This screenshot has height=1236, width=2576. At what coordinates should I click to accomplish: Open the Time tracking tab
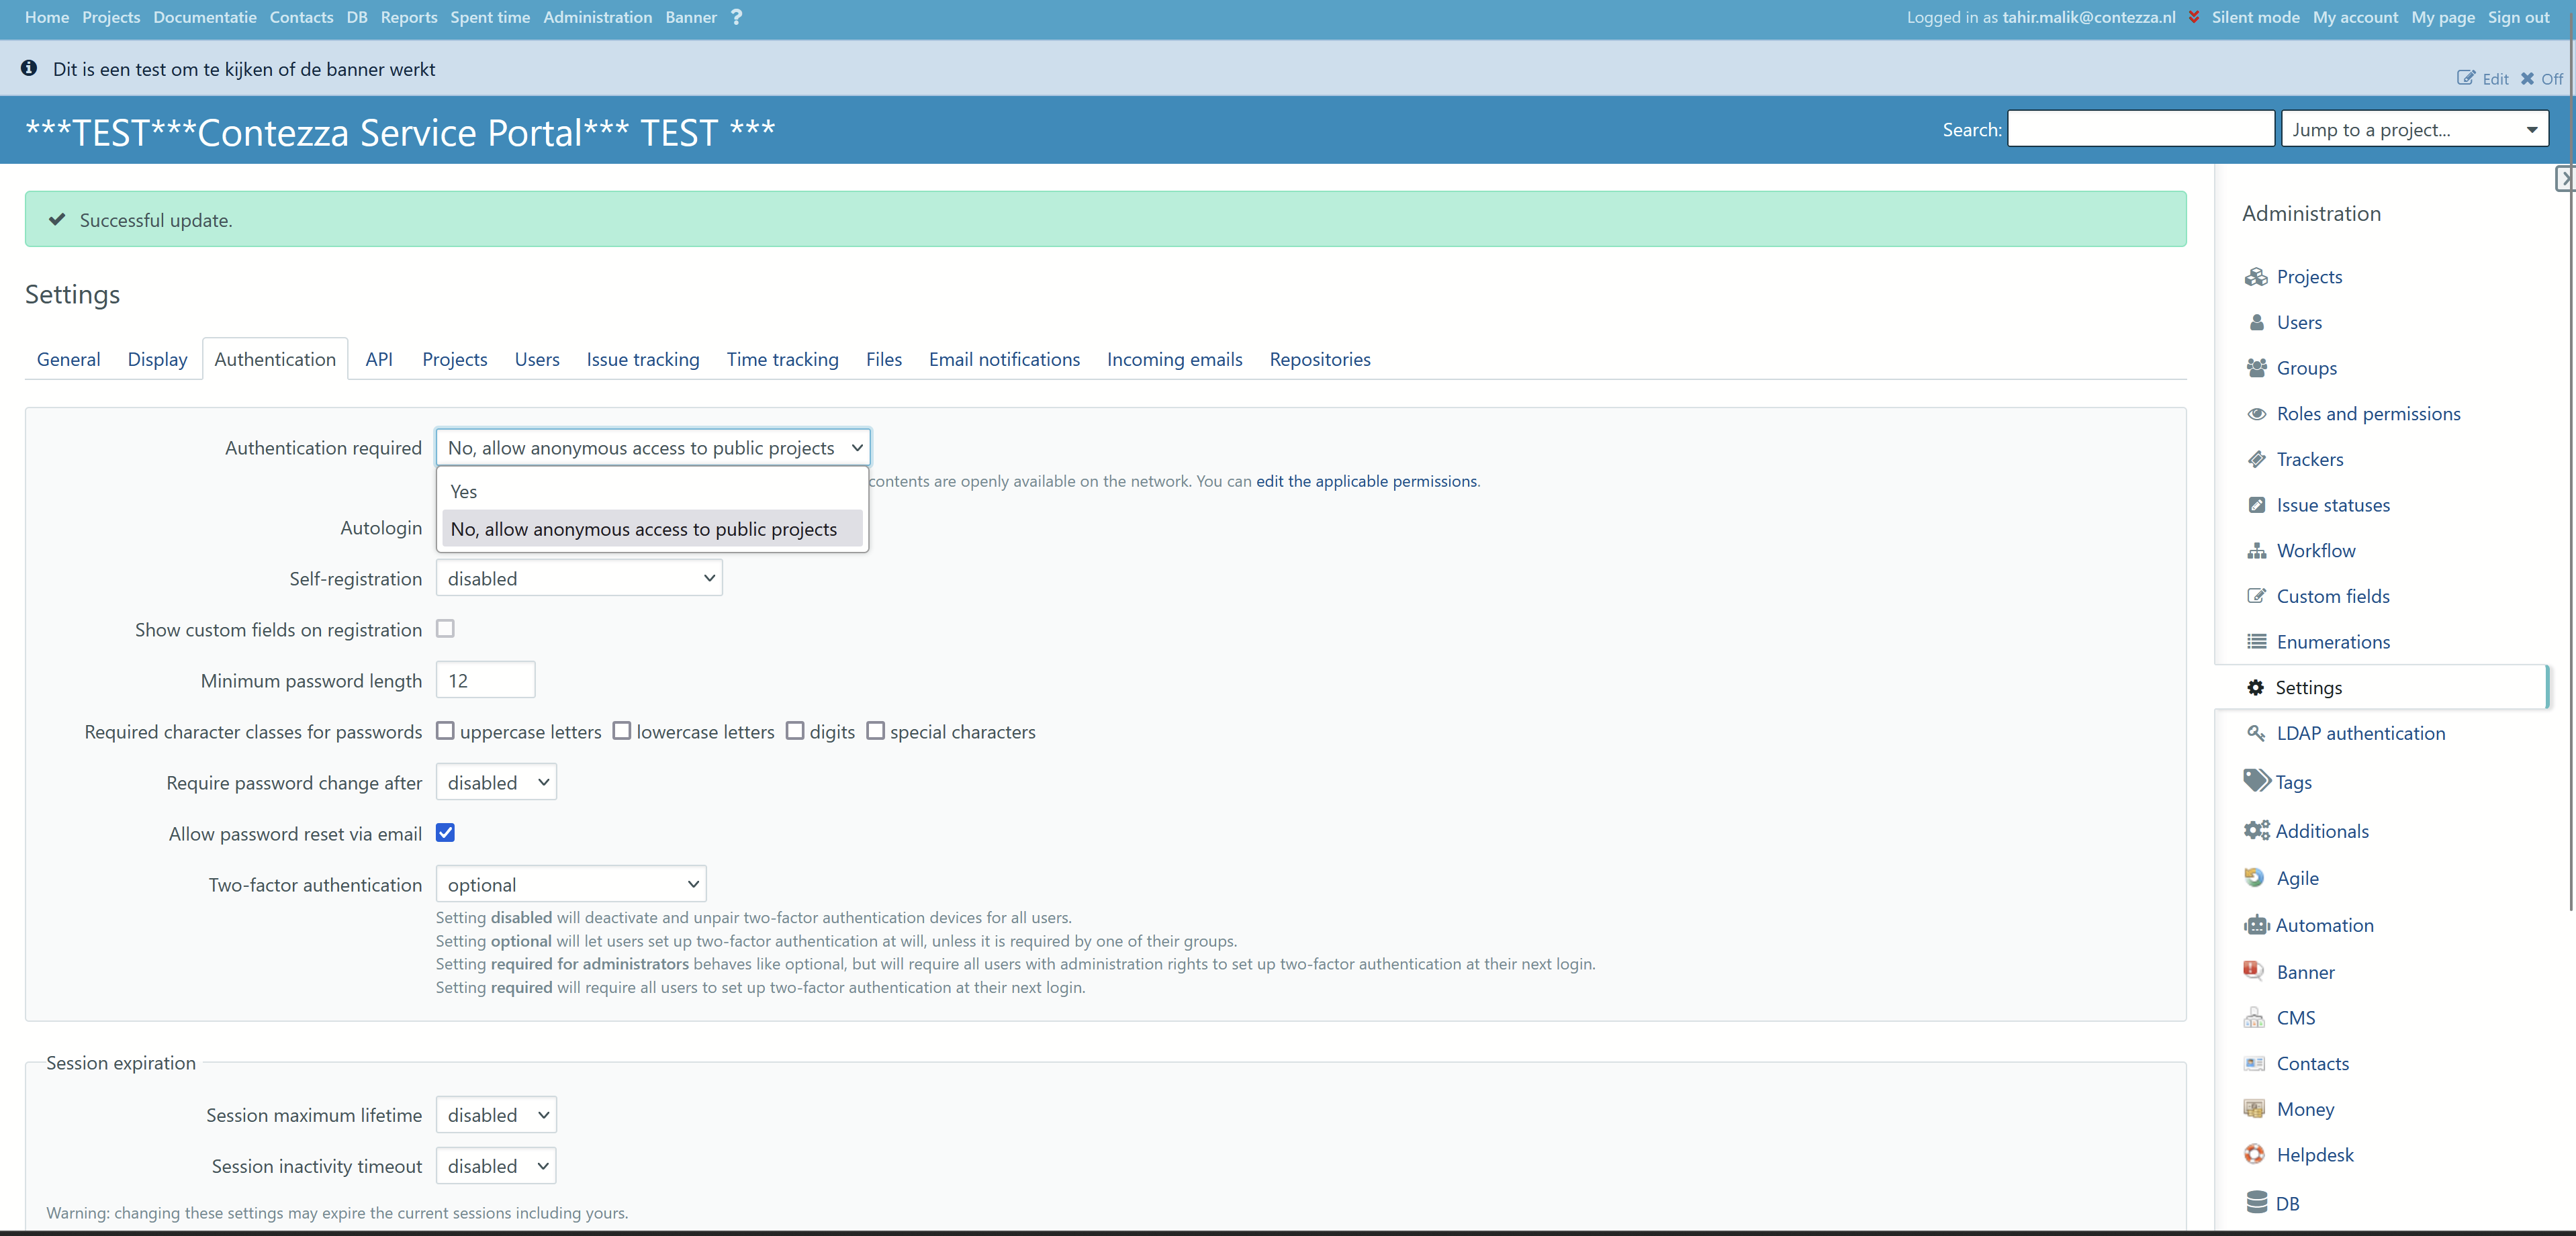tap(782, 359)
